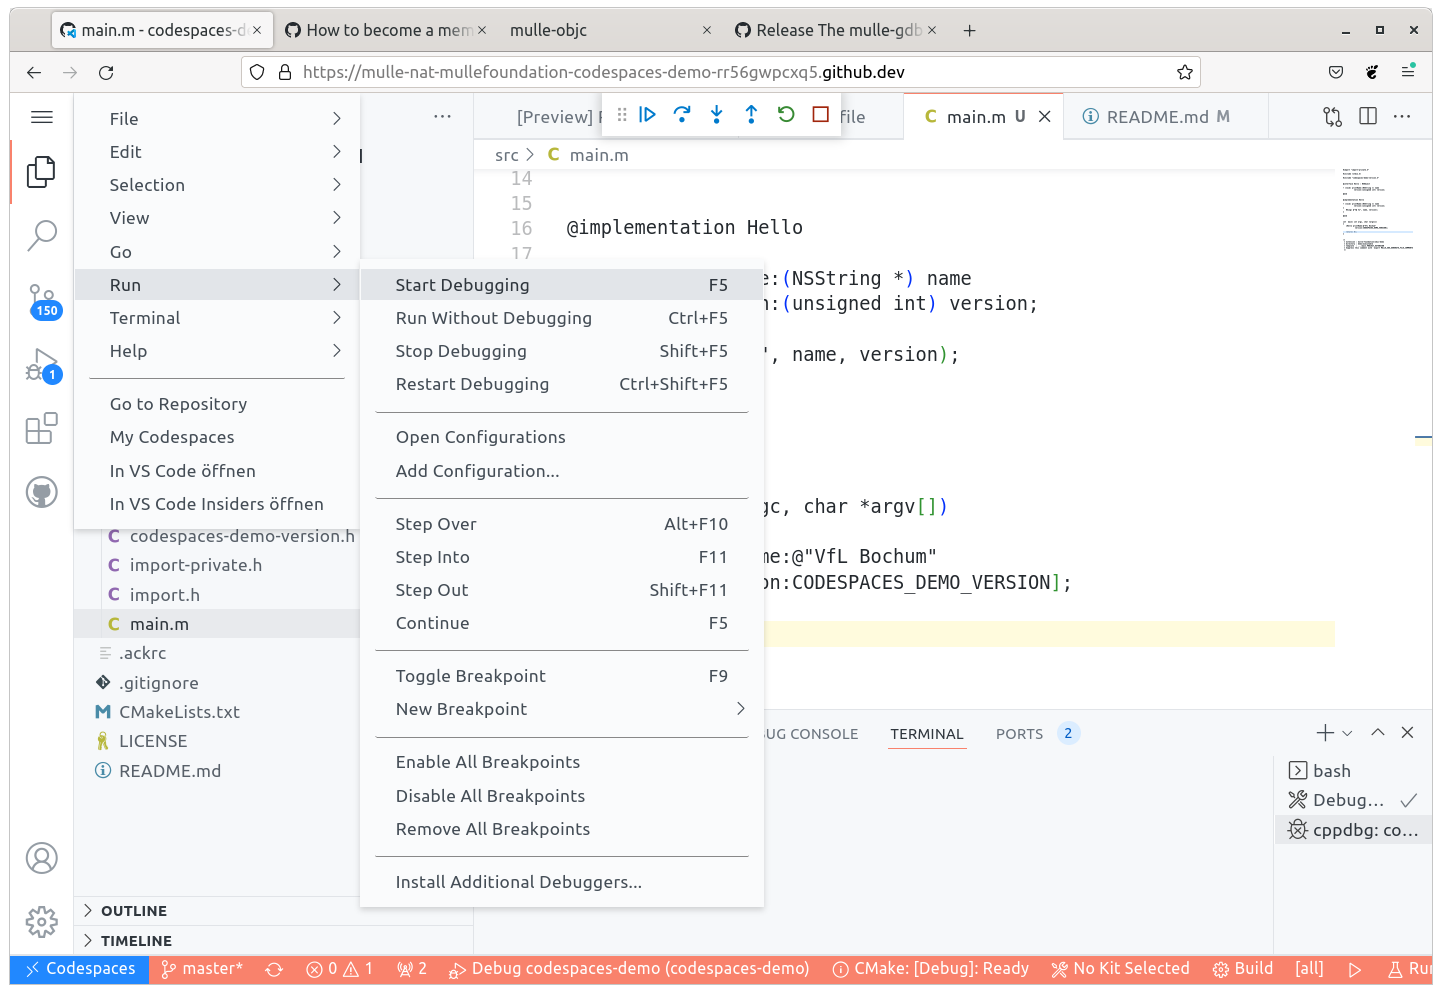Switch to the PORTS panel tab

coord(1019,734)
